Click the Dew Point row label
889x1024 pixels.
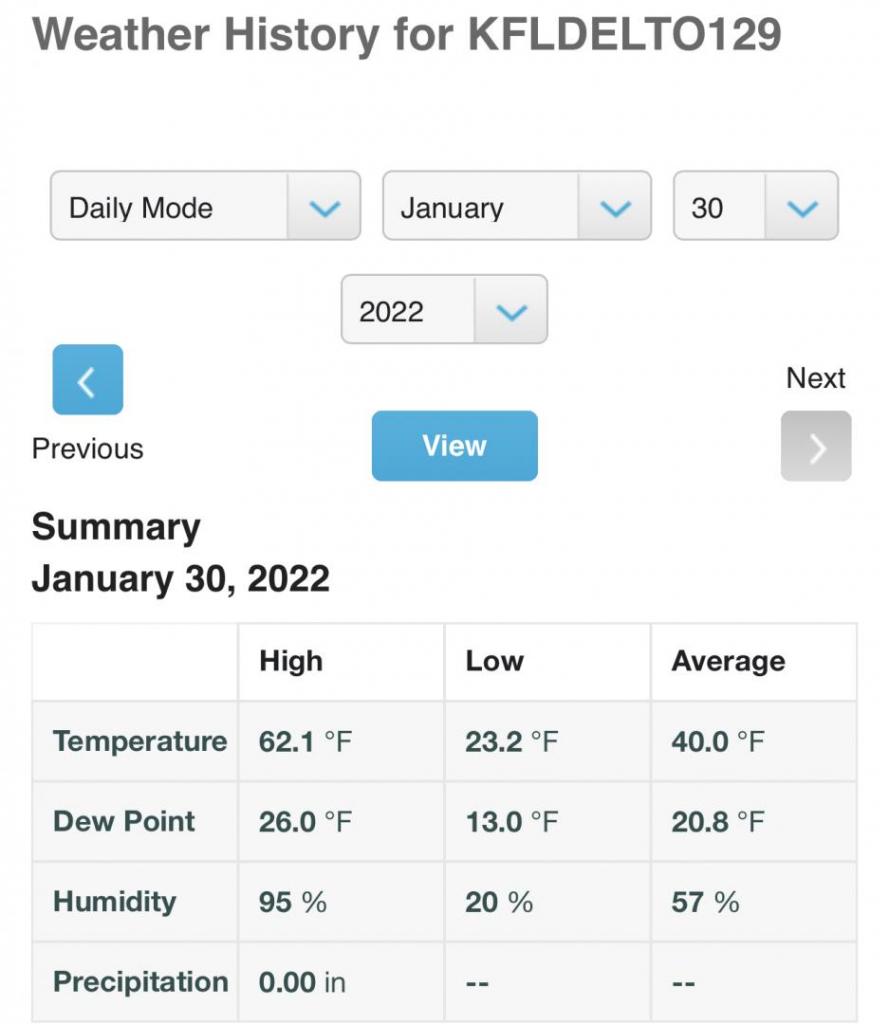pyautogui.click(x=124, y=822)
